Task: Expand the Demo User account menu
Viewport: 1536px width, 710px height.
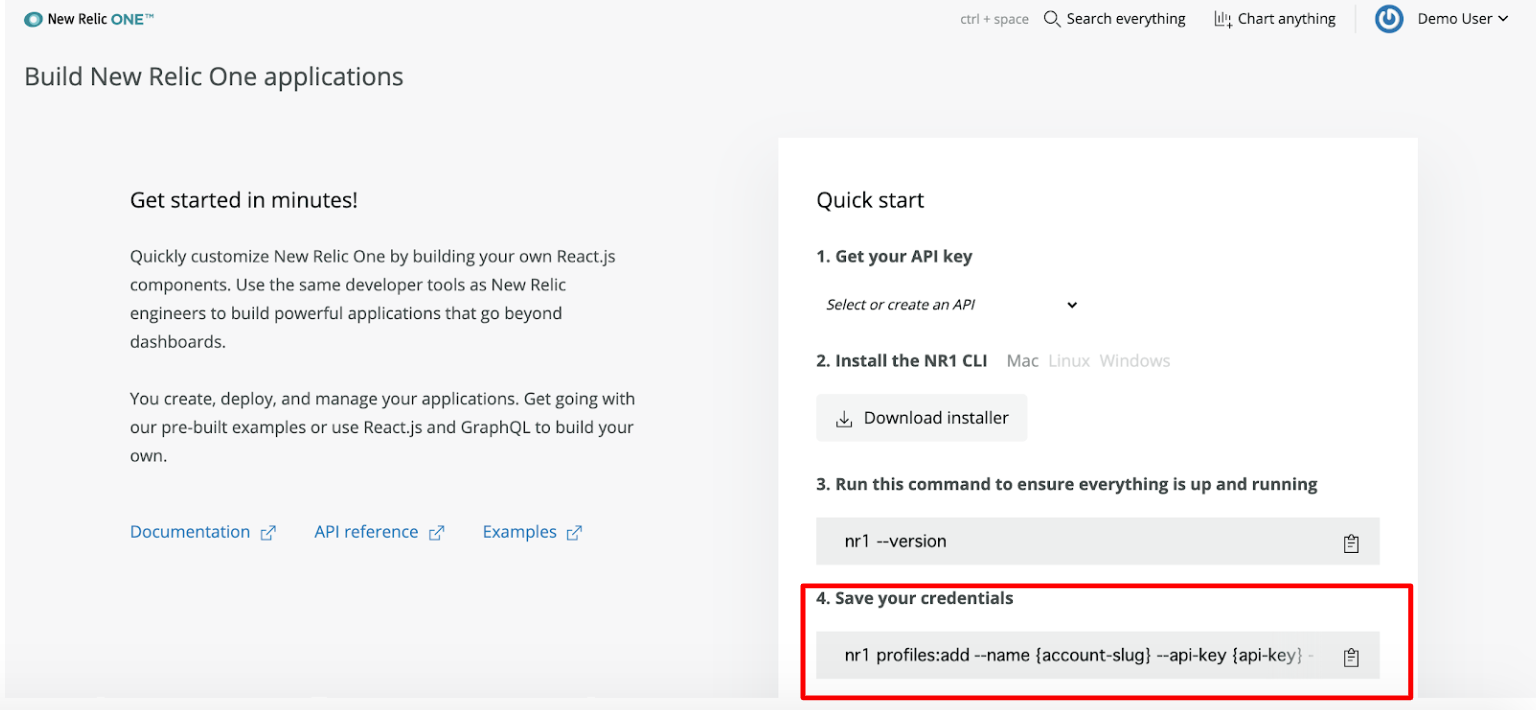Action: 1462,19
